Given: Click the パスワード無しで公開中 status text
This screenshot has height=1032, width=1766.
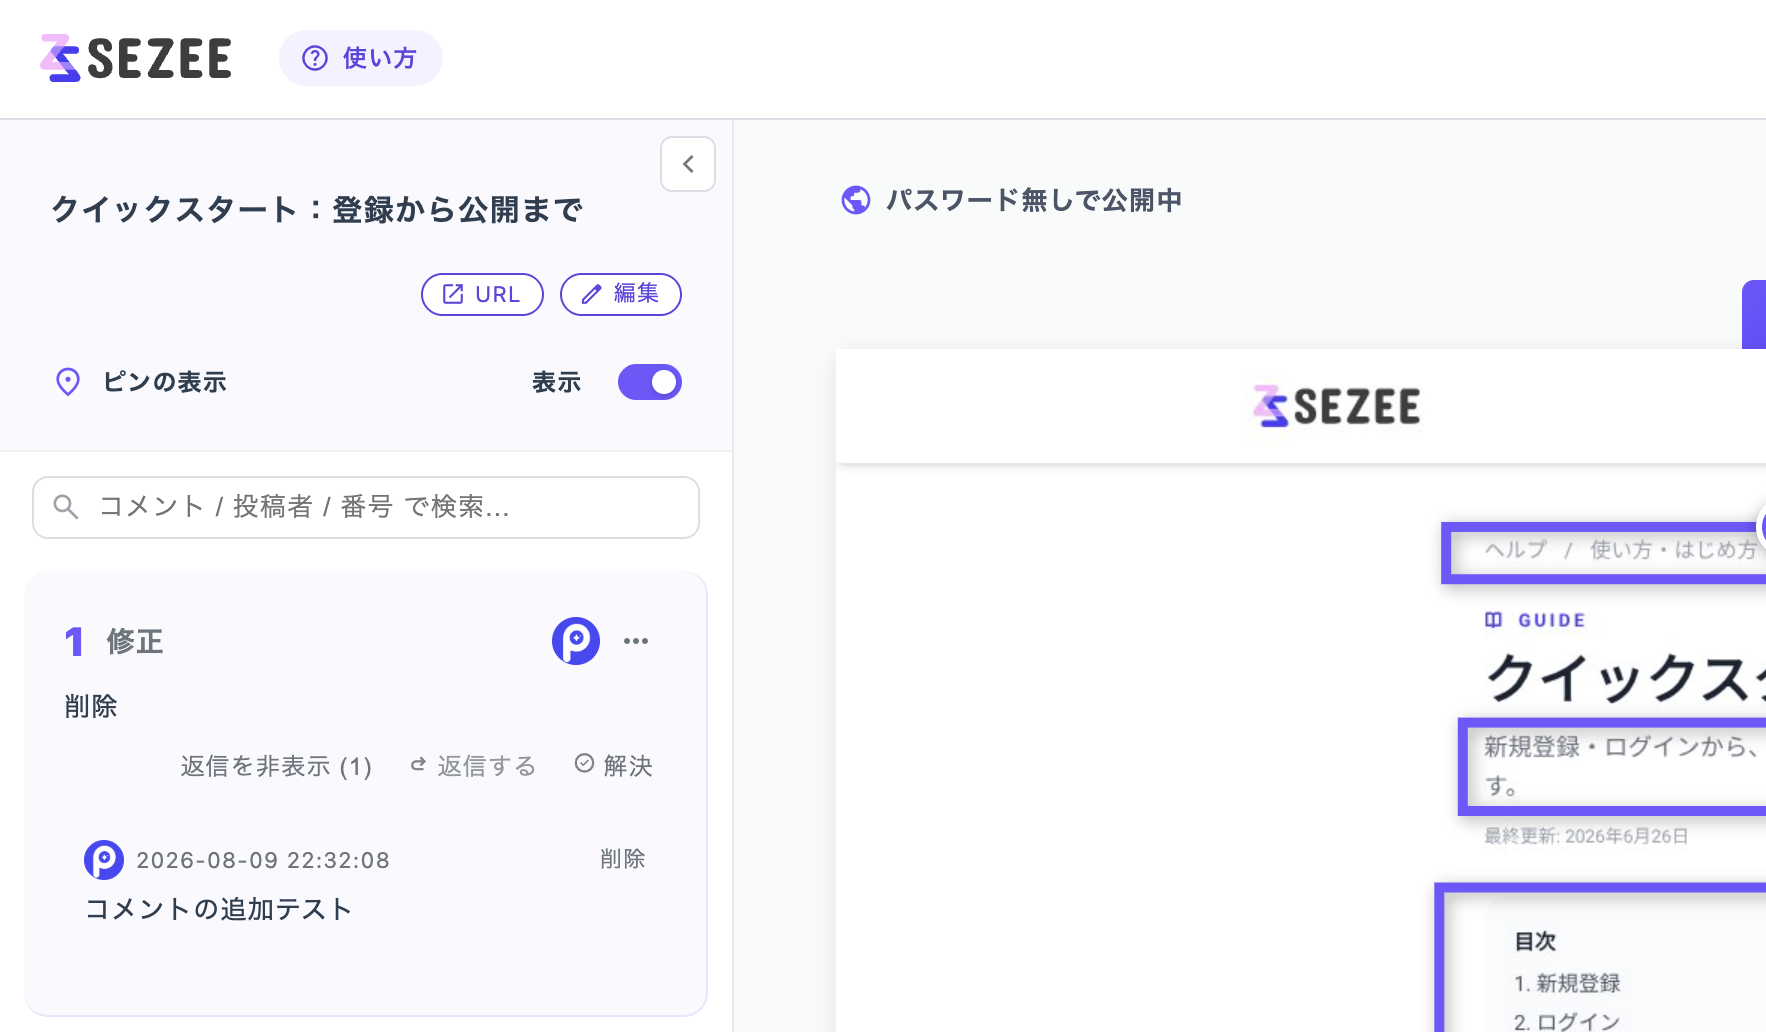Looking at the screenshot, I should [x=1034, y=200].
